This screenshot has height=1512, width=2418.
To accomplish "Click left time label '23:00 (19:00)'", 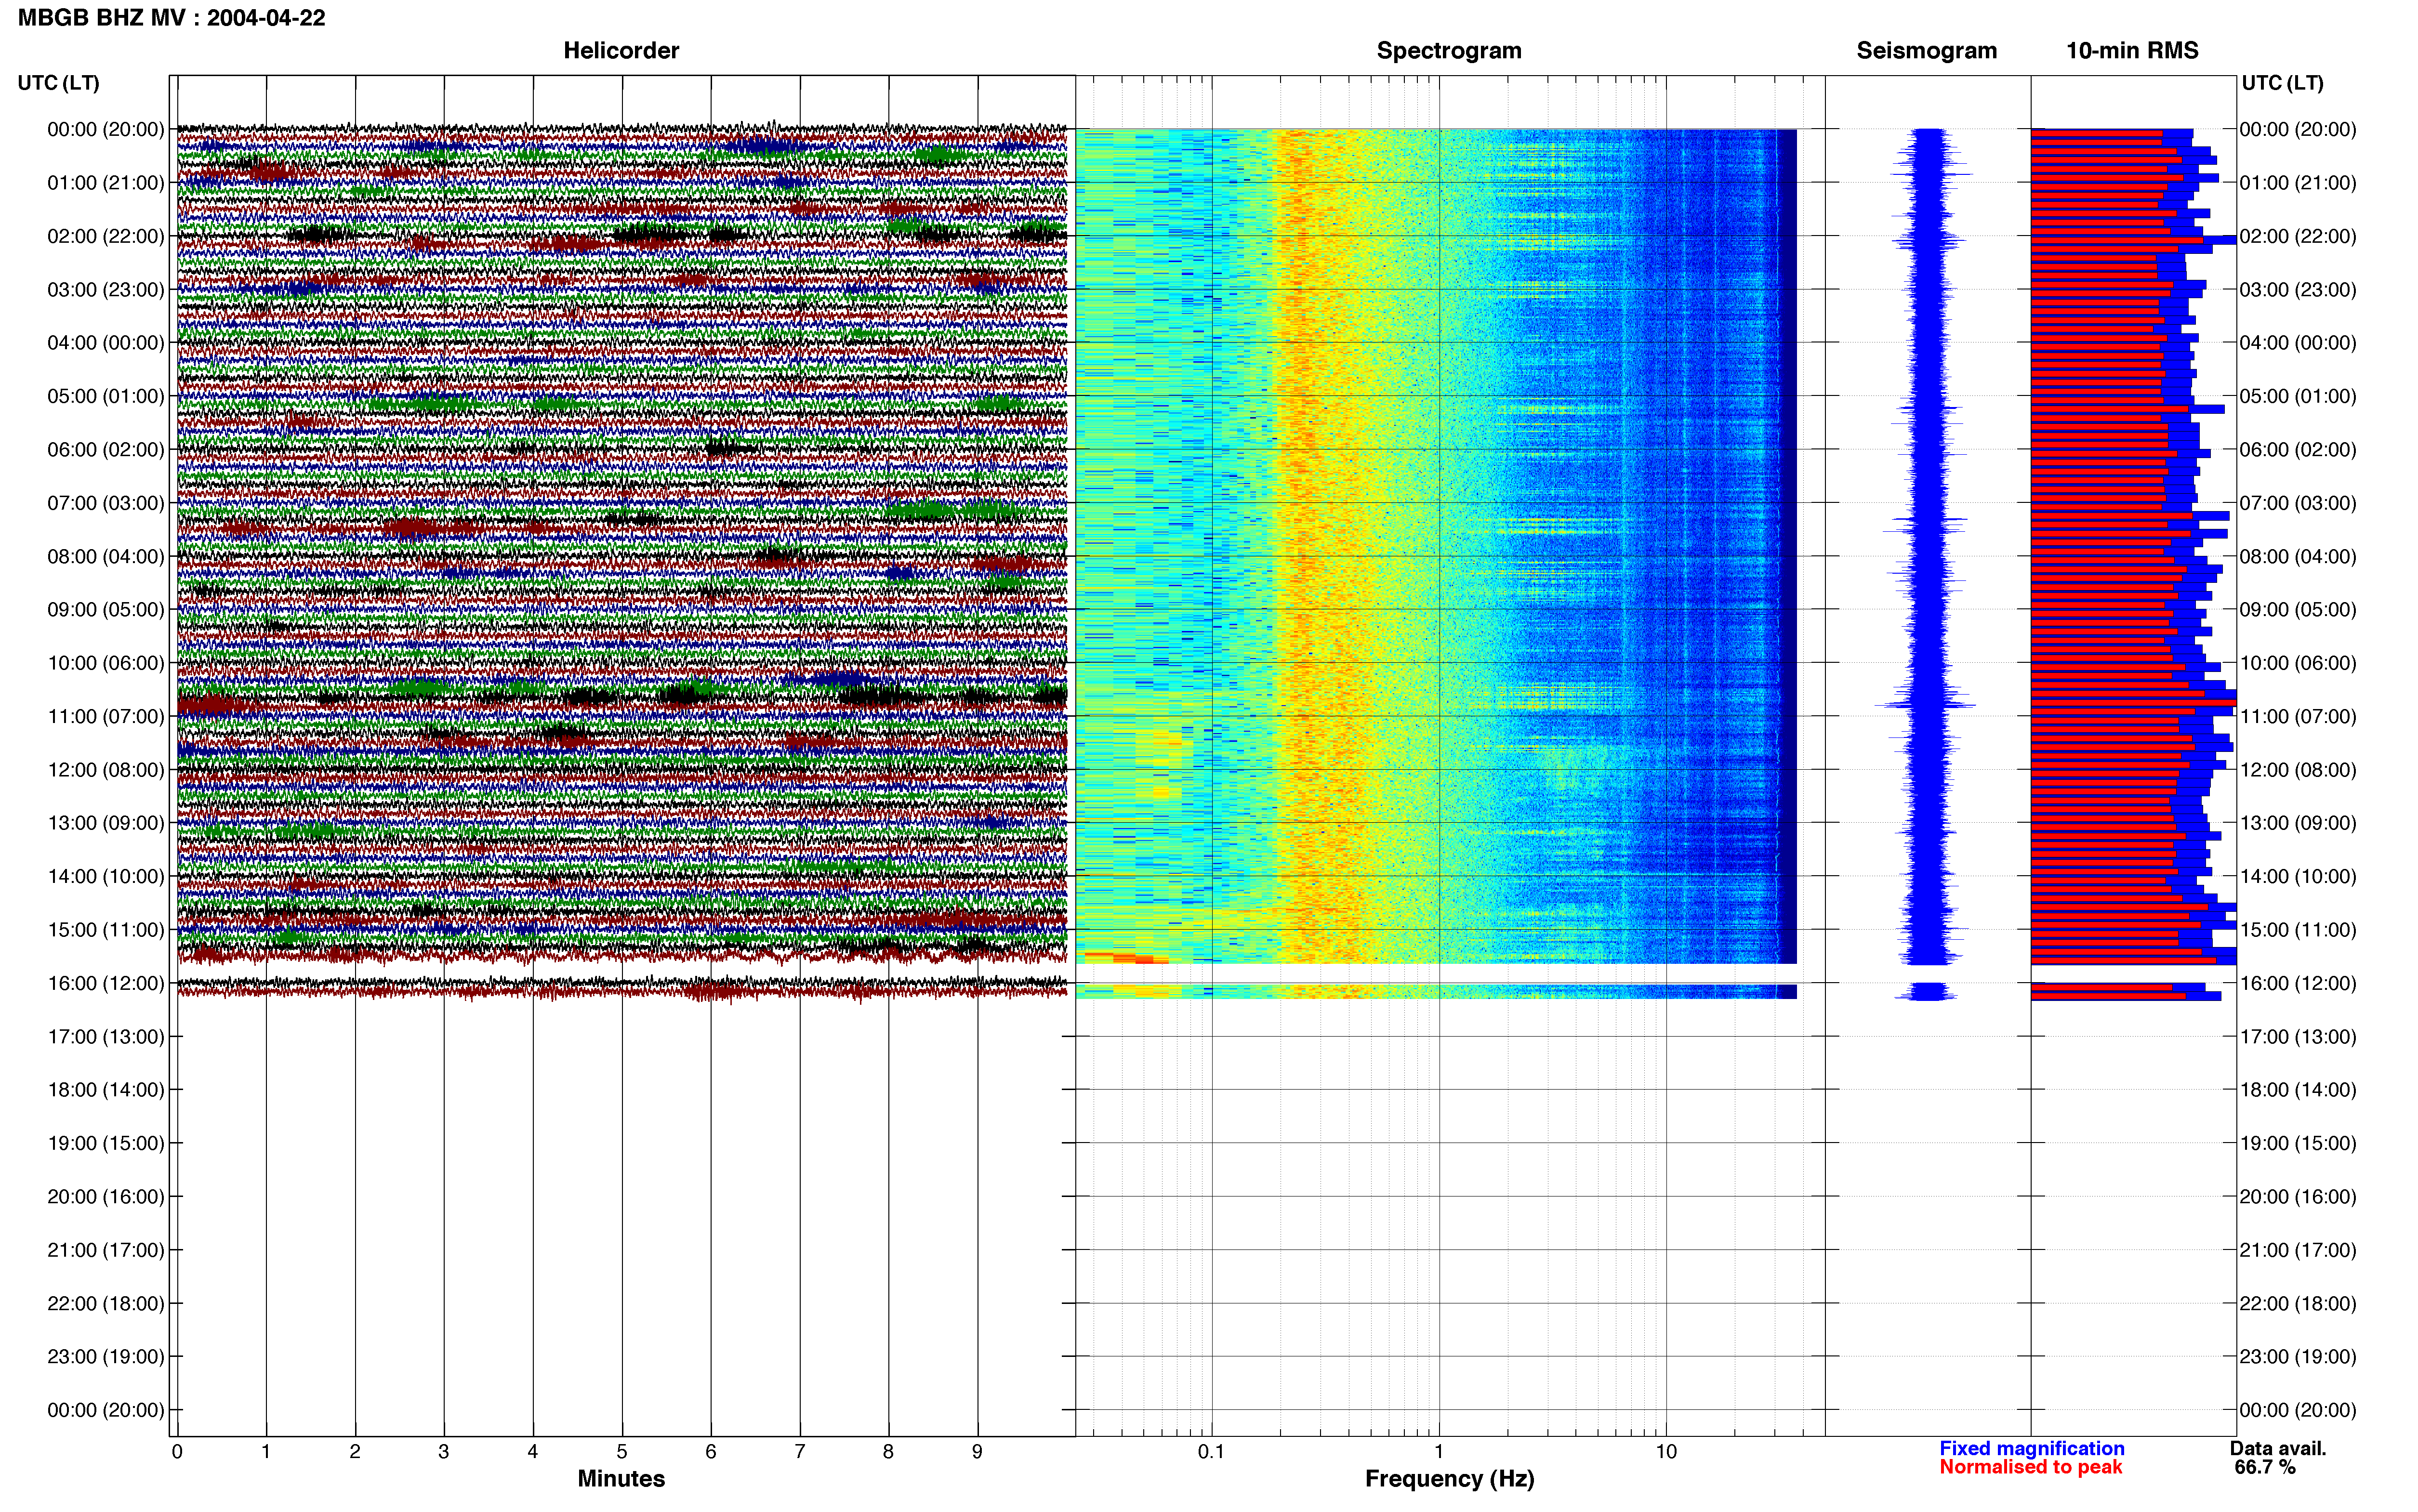I will 106,1357.
